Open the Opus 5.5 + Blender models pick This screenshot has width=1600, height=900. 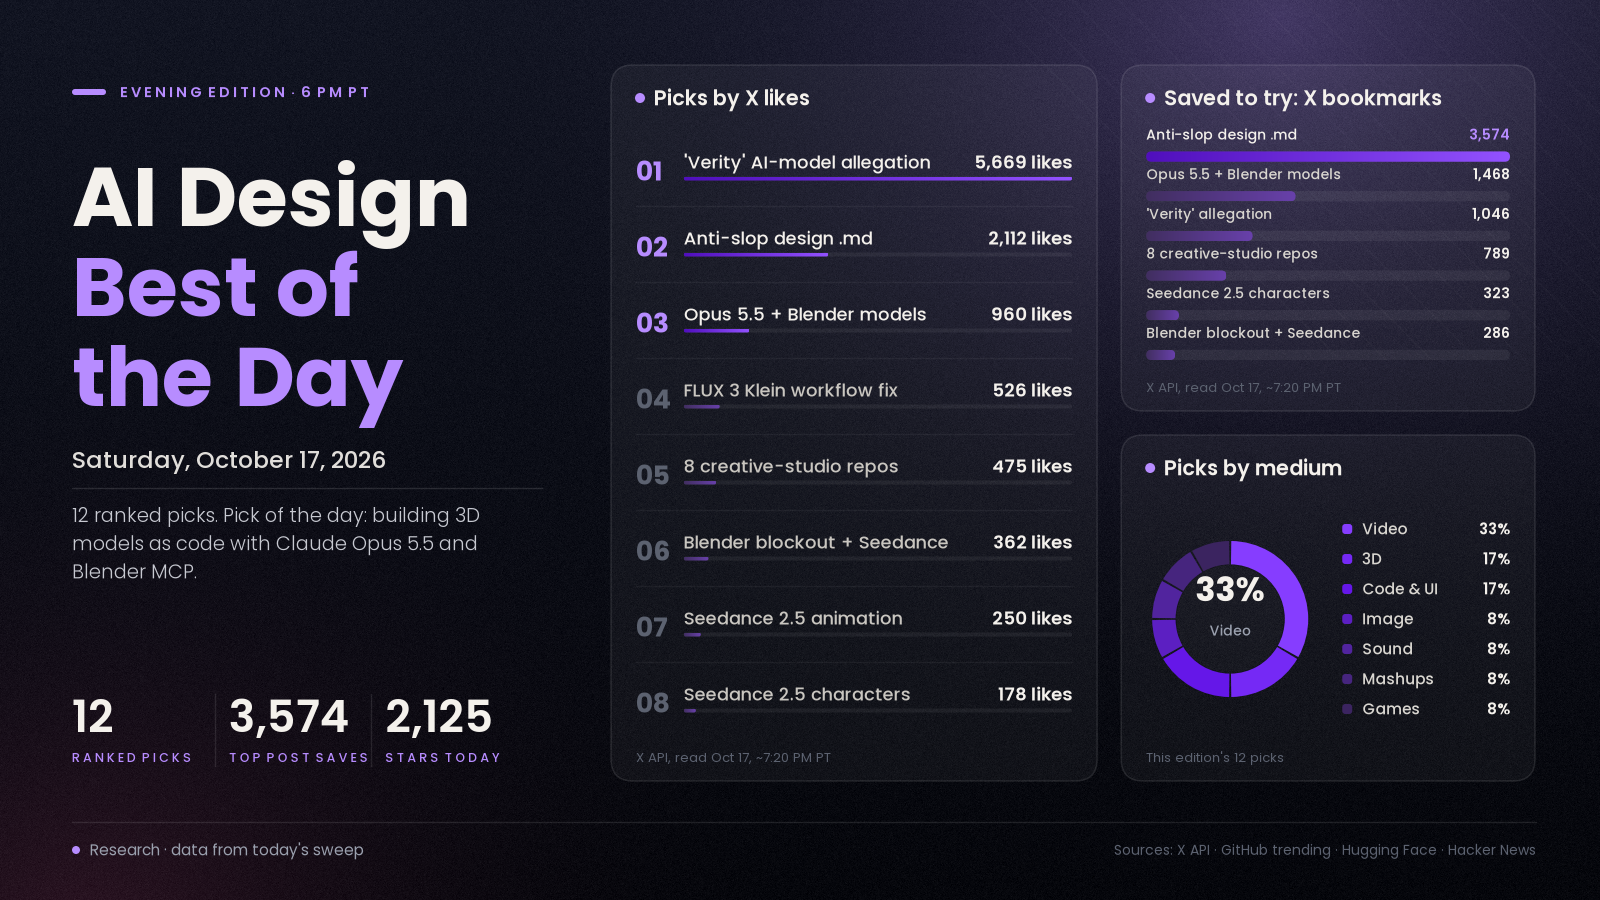pos(853,321)
